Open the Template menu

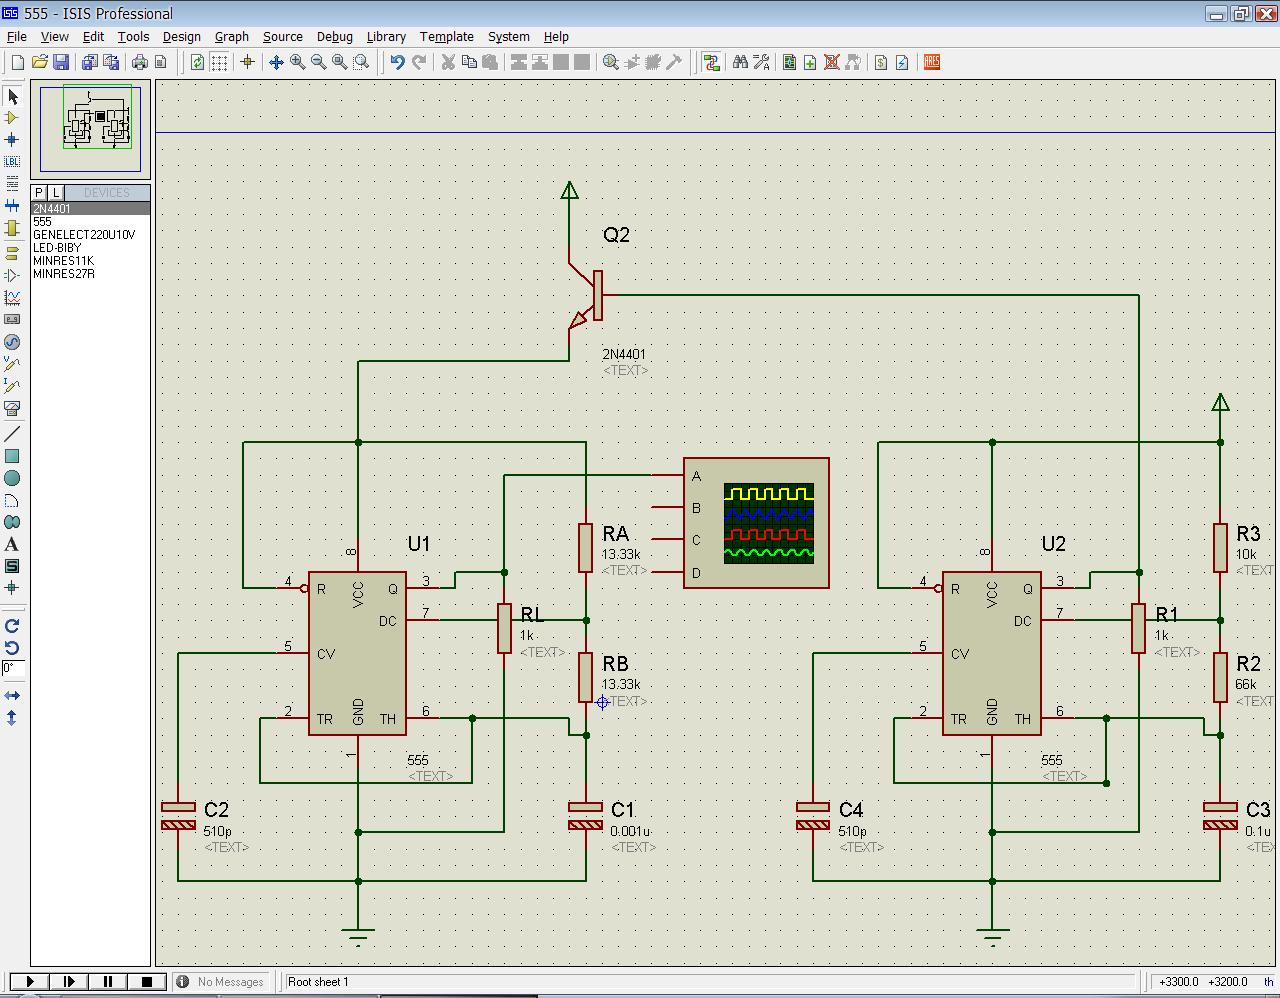[446, 37]
